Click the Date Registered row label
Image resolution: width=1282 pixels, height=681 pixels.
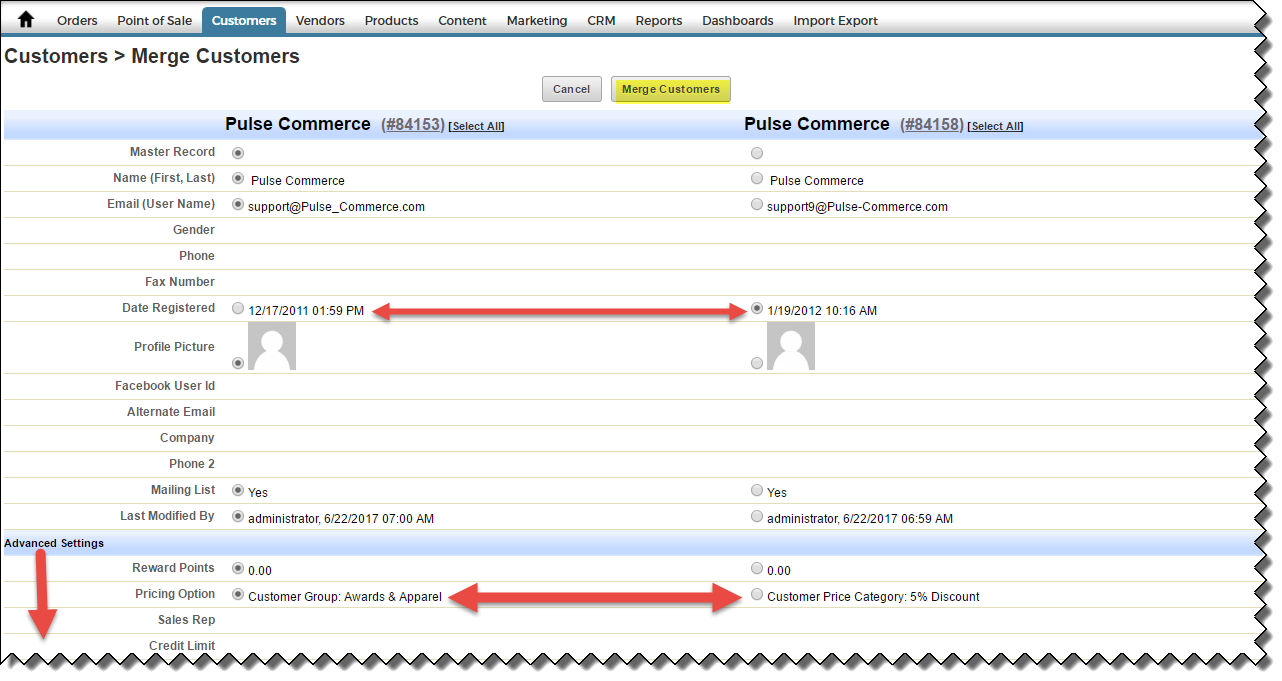tap(168, 308)
